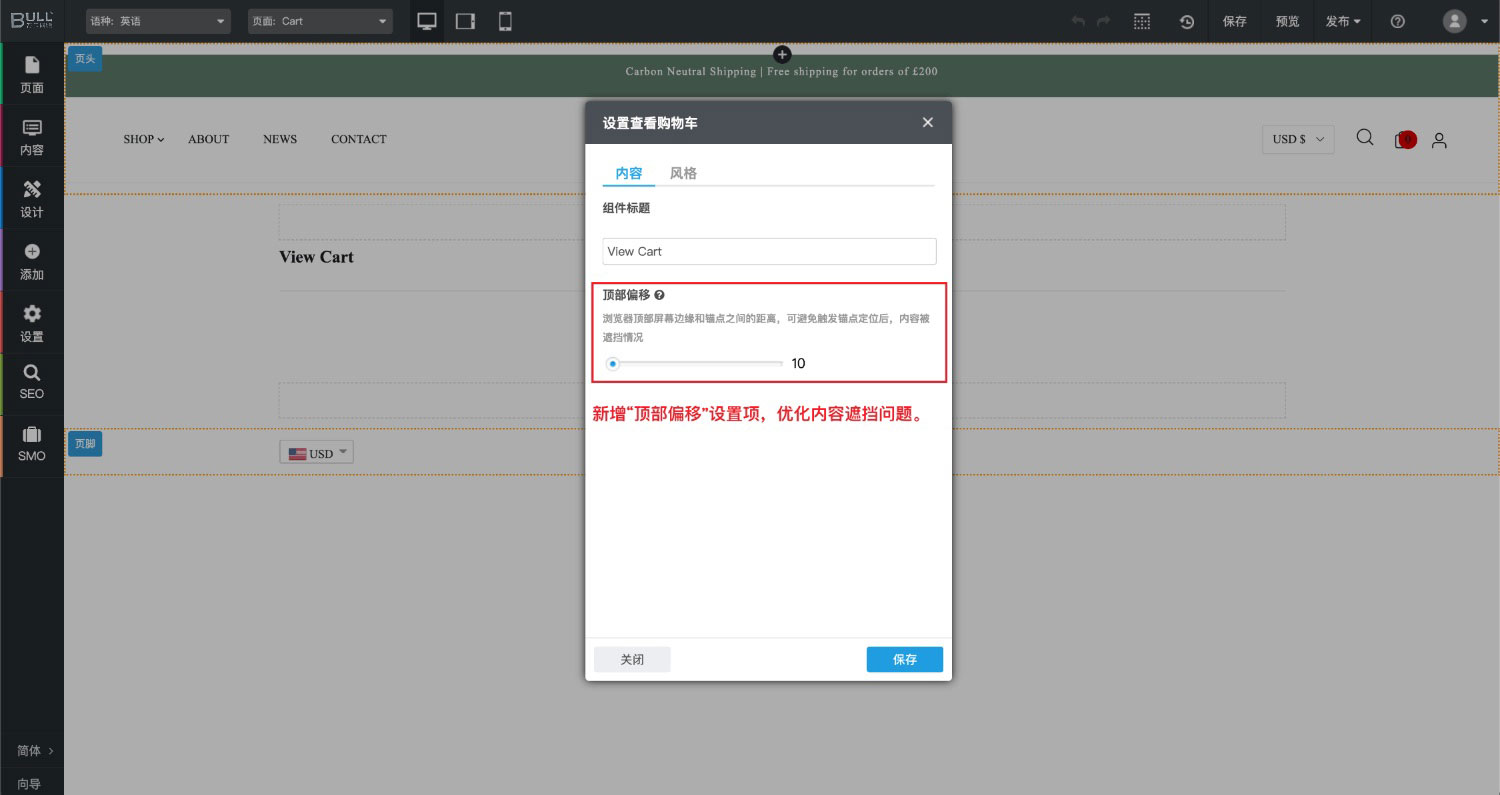Open the 页面 Cart page dropdown
Viewport: 1500px width, 795px height.
[320, 21]
